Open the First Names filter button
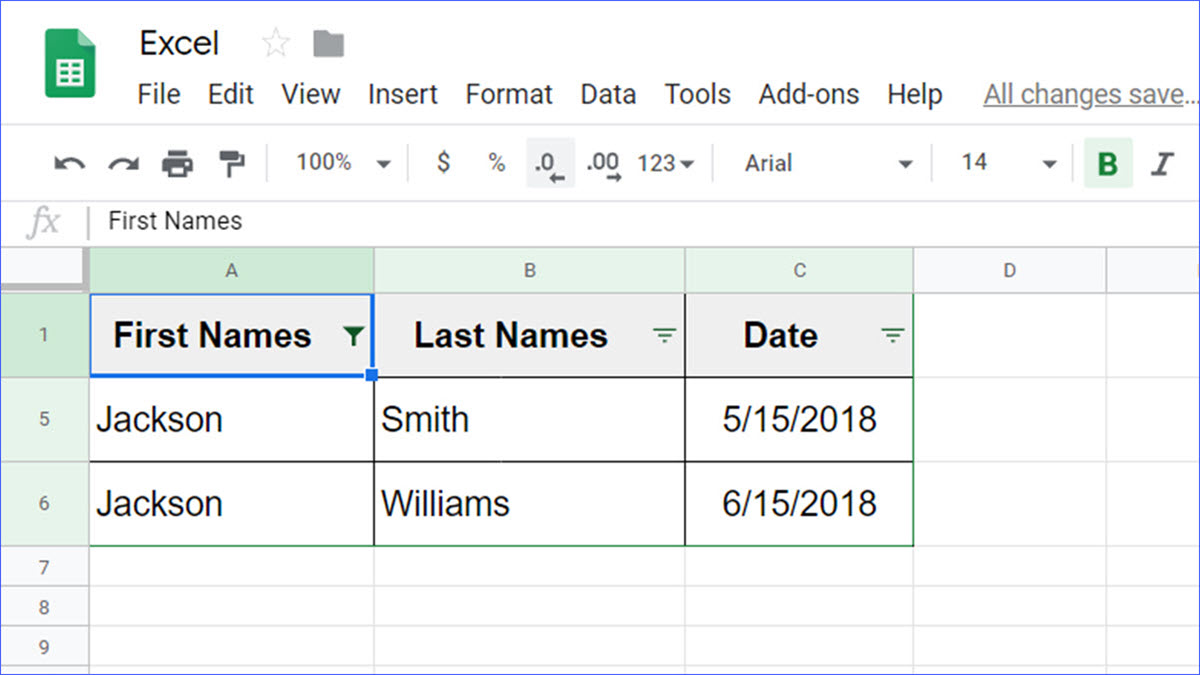 pos(355,336)
